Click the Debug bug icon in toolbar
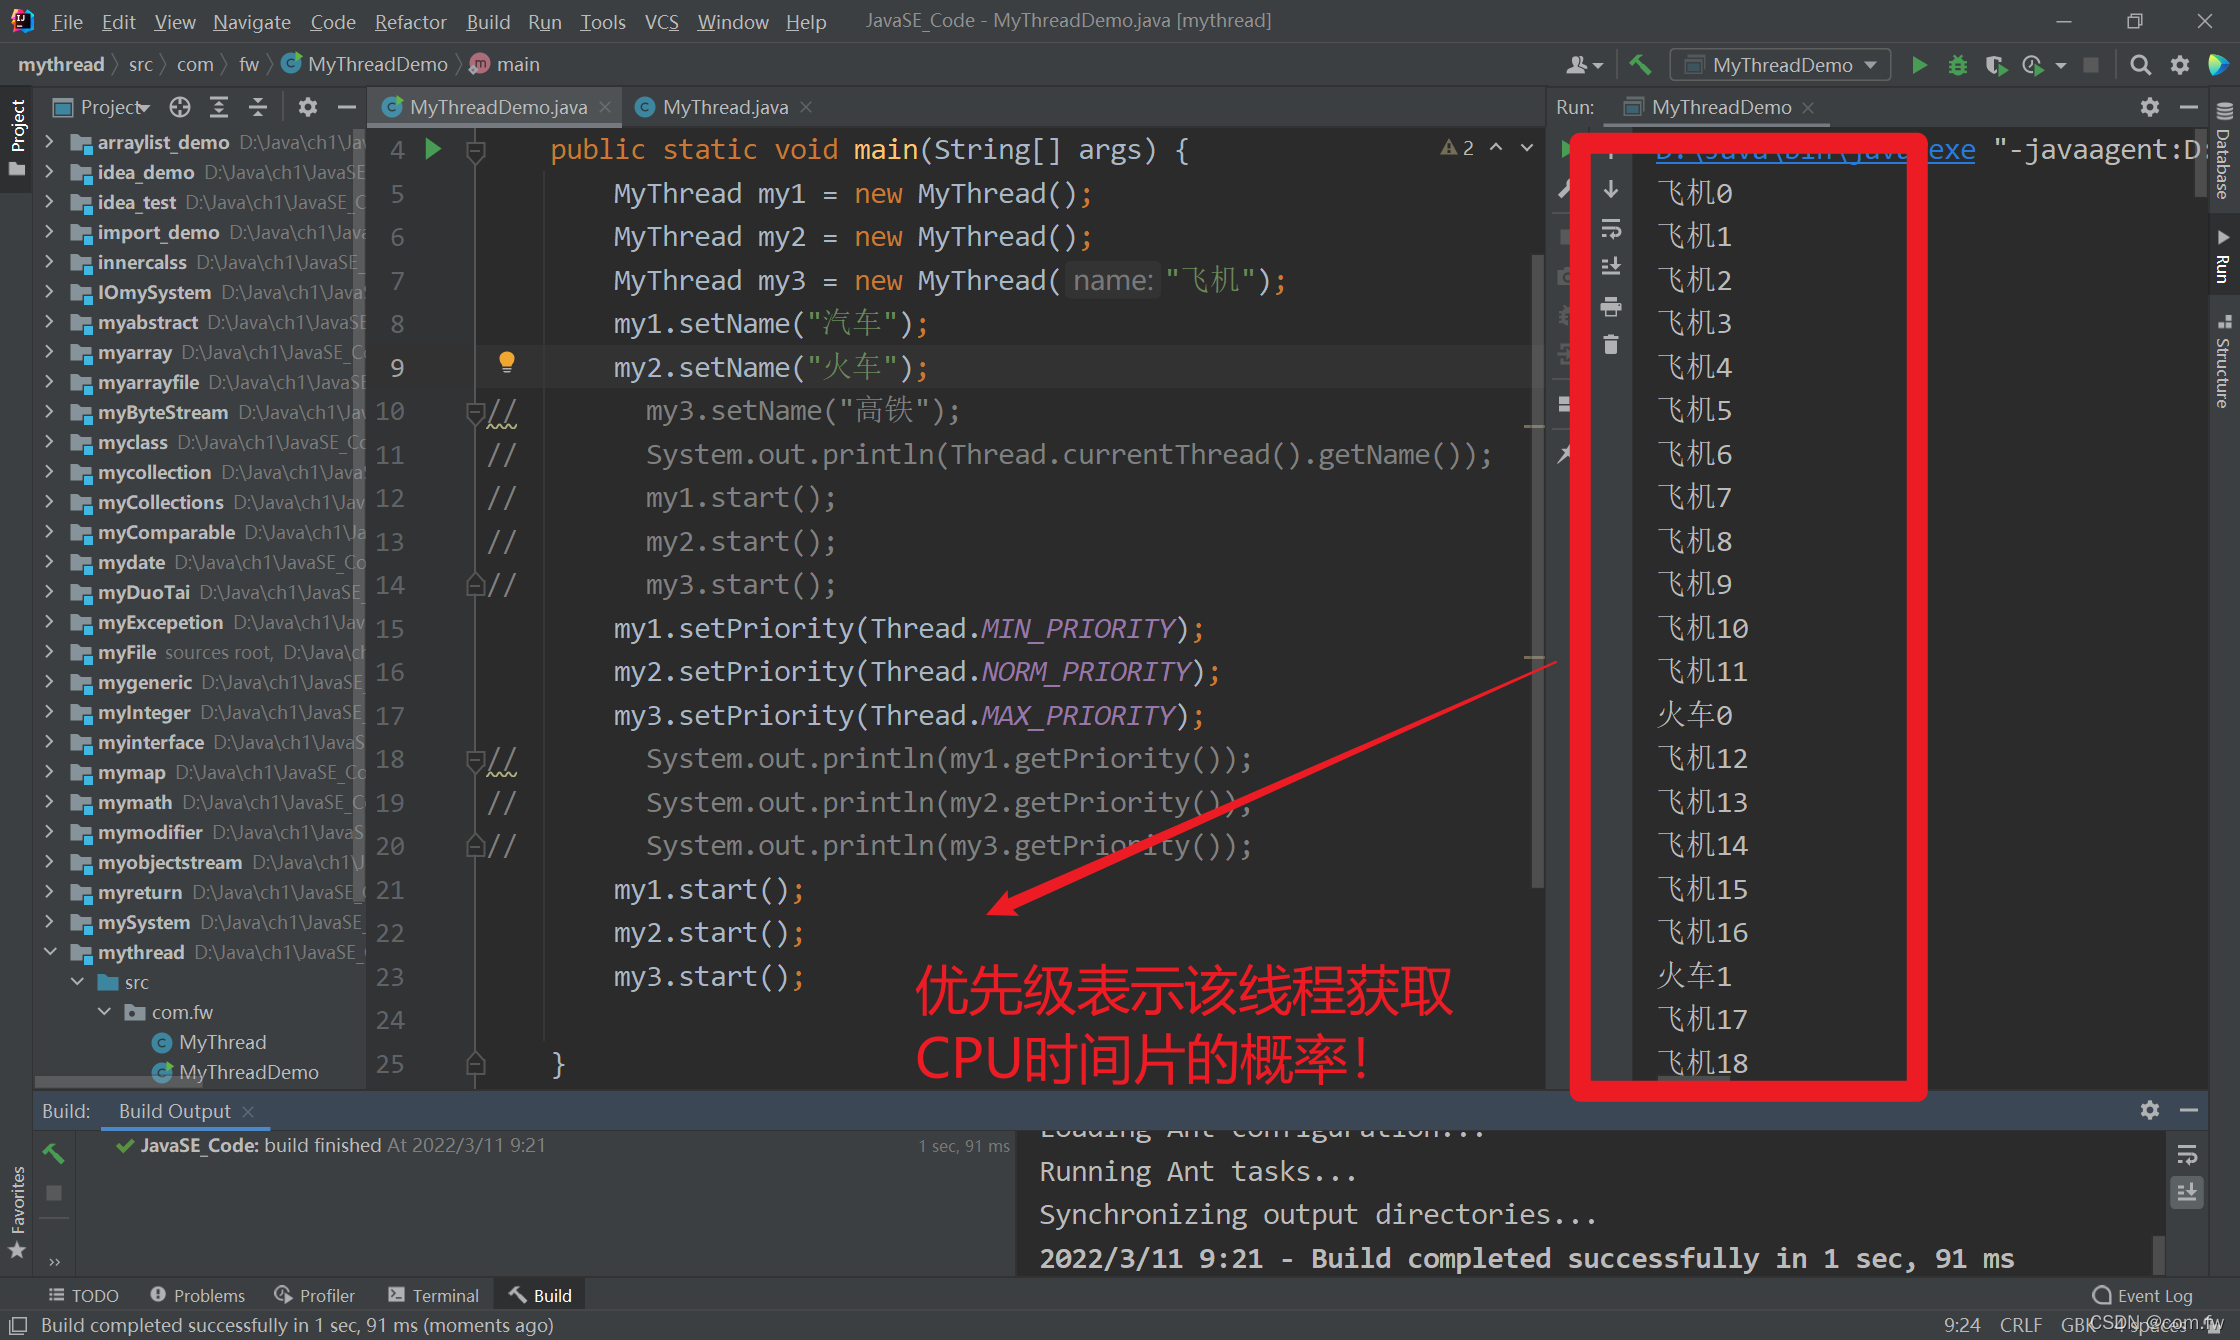The image size is (2240, 1340). [1957, 65]
